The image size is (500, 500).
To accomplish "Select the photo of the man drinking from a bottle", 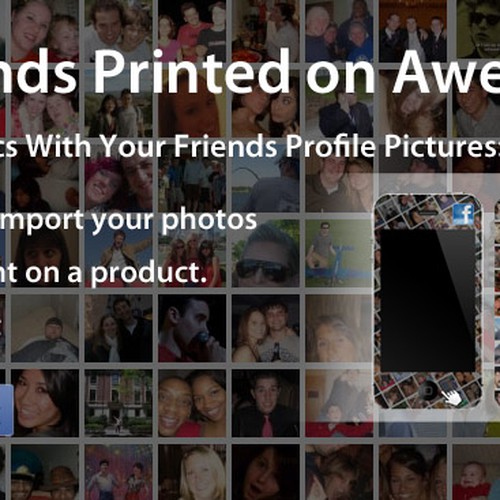I will click(192, 328).
